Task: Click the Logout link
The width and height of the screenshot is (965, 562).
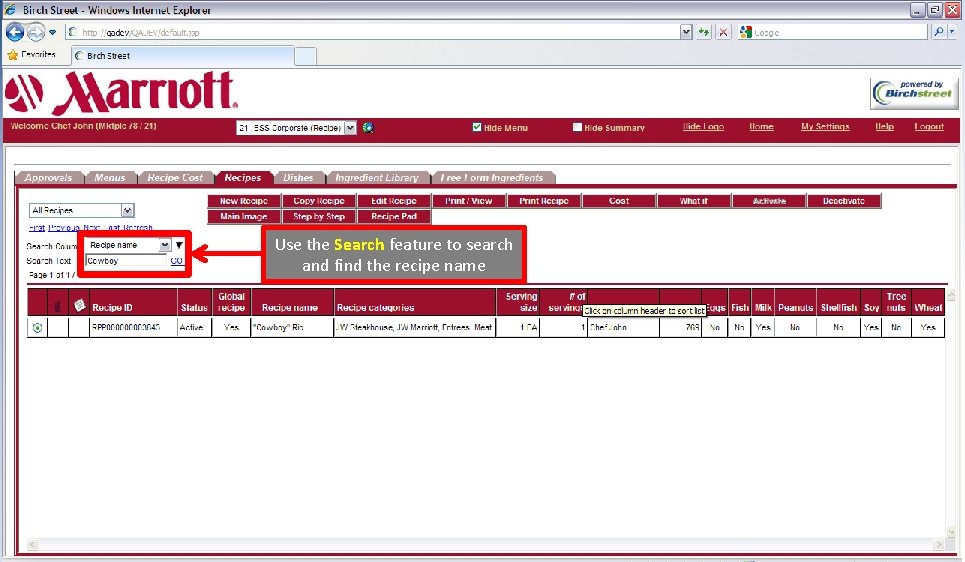Action: click(x=929, y=126)
